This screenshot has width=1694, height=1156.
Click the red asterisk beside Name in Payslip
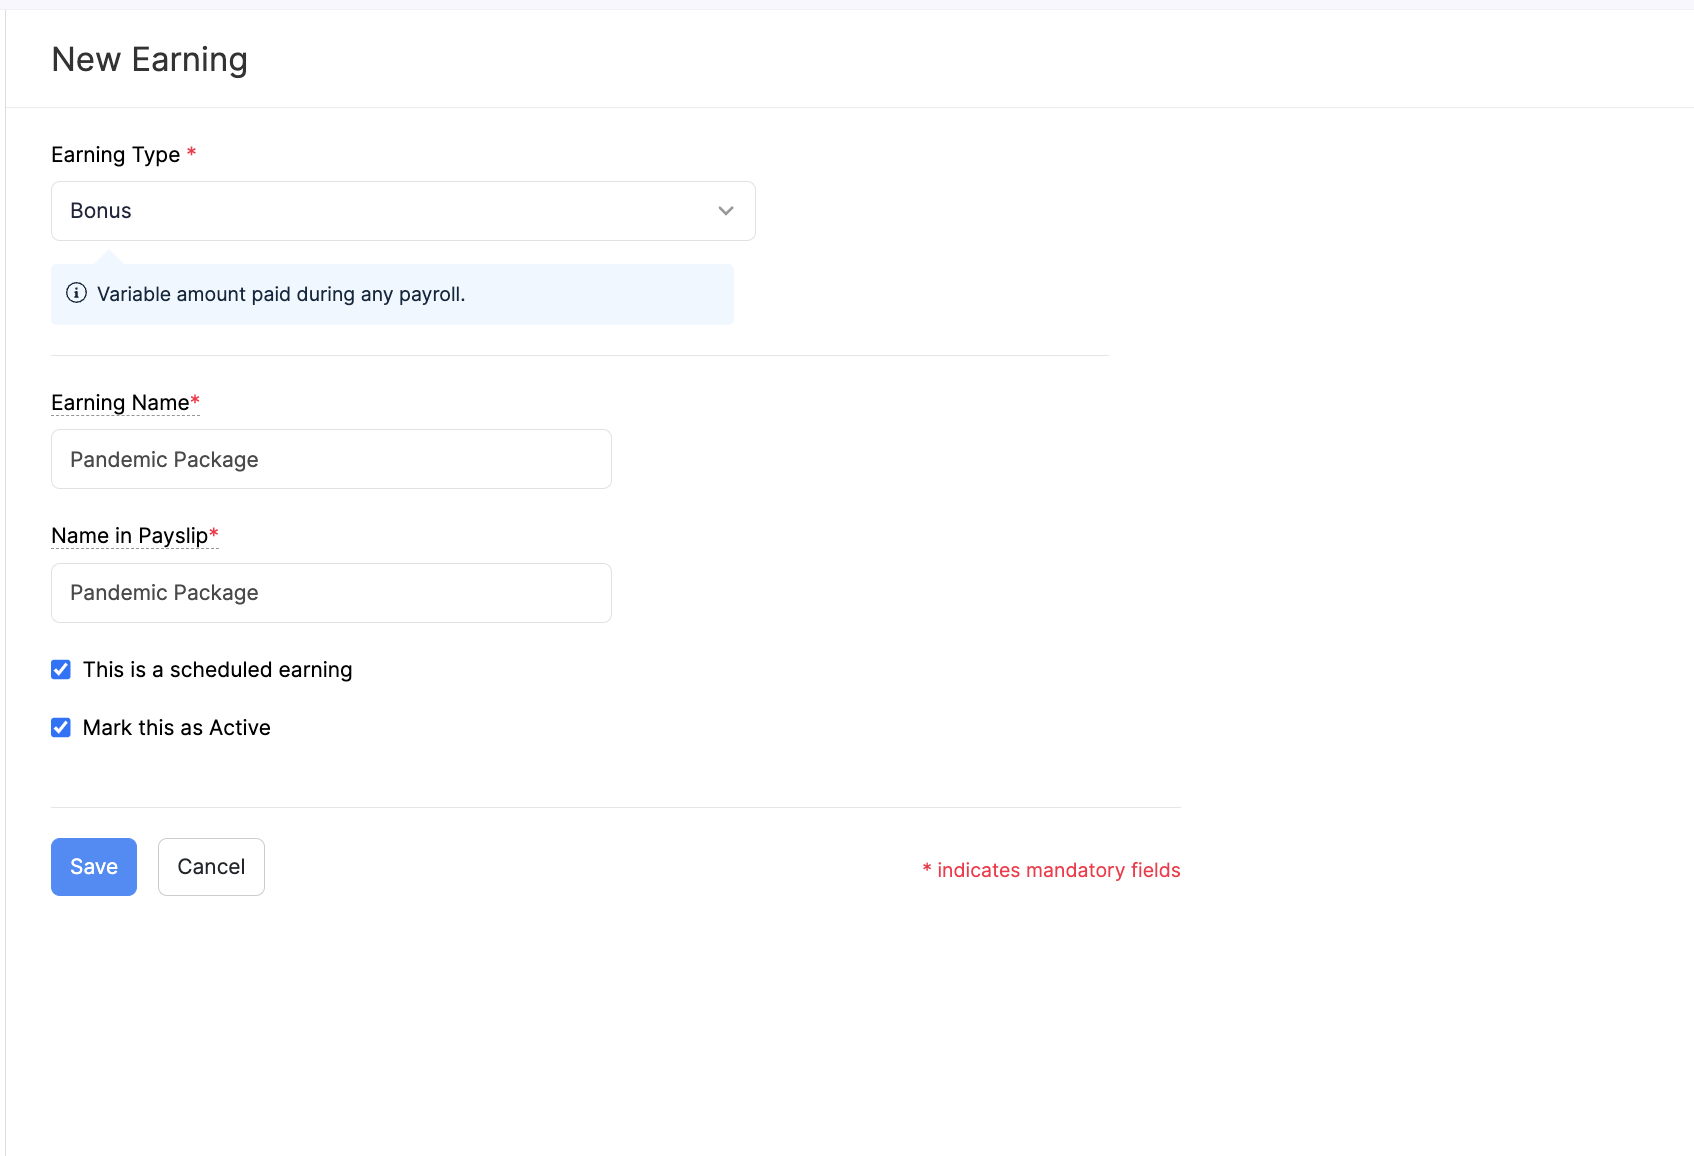[x=214, y=534]
